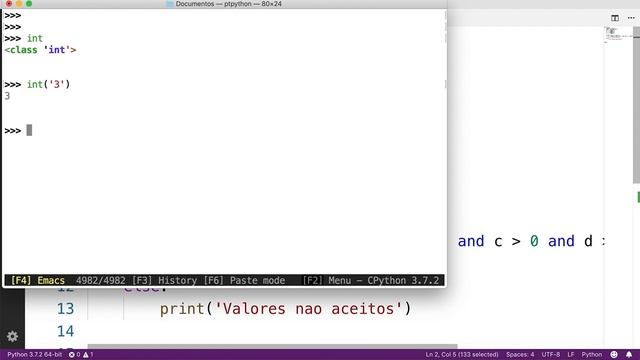Click the split editor icon in VS Code
The width and height of the screenshot is (640, 360).
pos(615,18)
